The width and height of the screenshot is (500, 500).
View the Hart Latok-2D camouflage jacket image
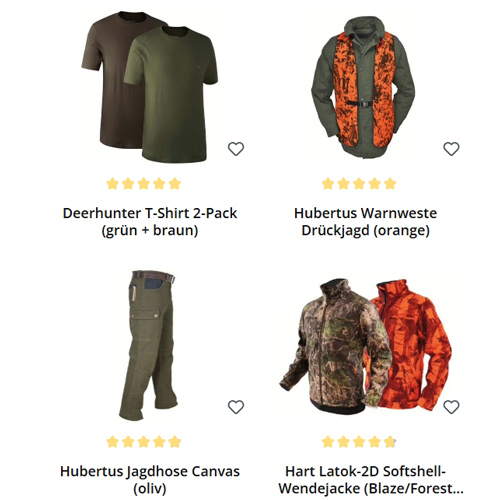click(366, 347)
